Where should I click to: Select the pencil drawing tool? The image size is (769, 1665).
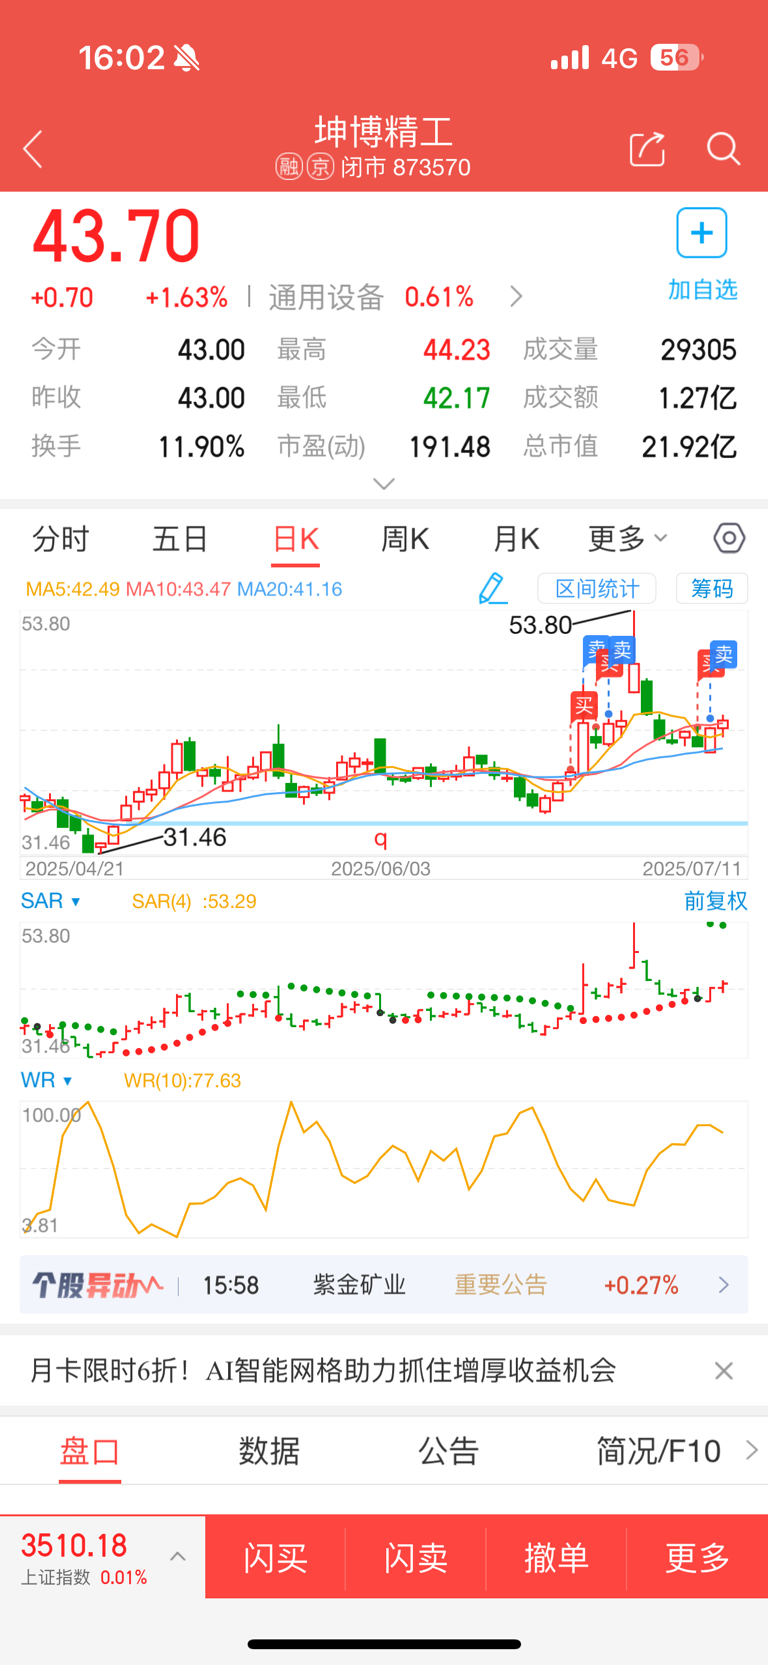(x=492, y=588)
